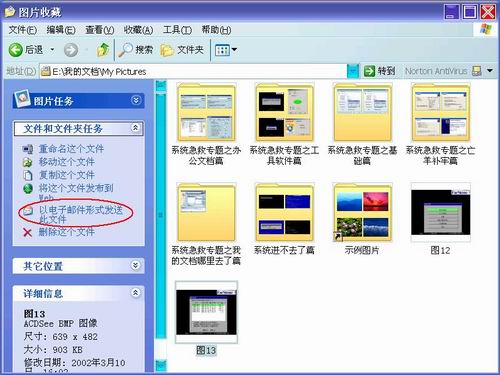
Task: Click the globe publish-to-Web icon
Action: click(28, 188)
